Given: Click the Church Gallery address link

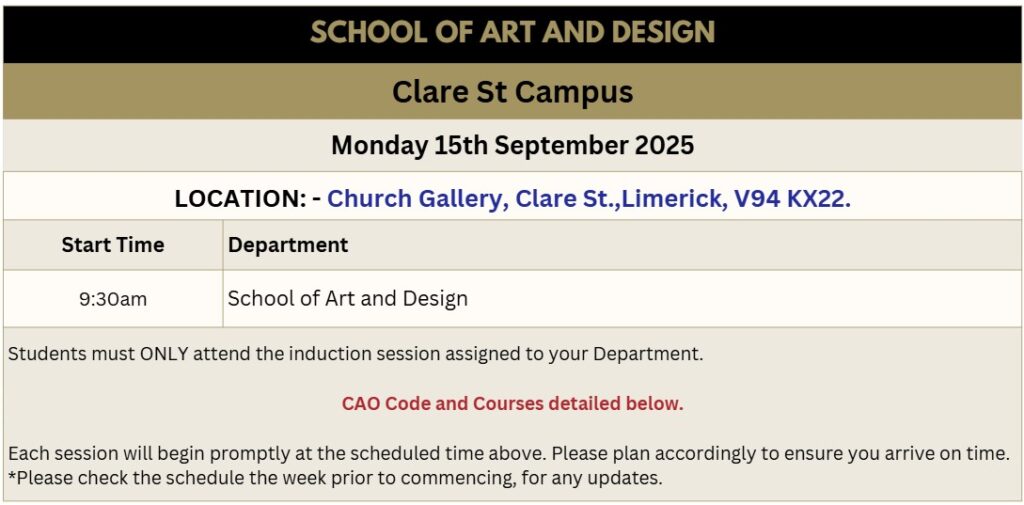Looking at the screenshot, I should point(588,199).
